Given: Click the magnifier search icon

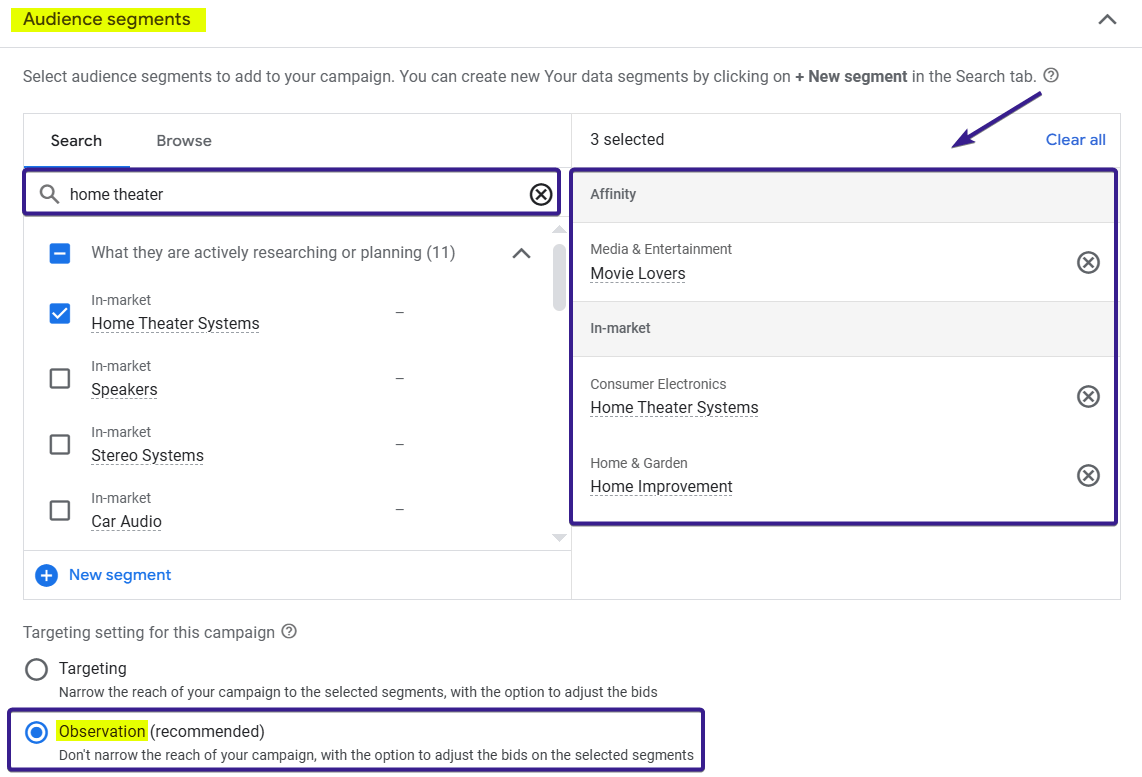Looking at the screenshot, I should point(49,194).
